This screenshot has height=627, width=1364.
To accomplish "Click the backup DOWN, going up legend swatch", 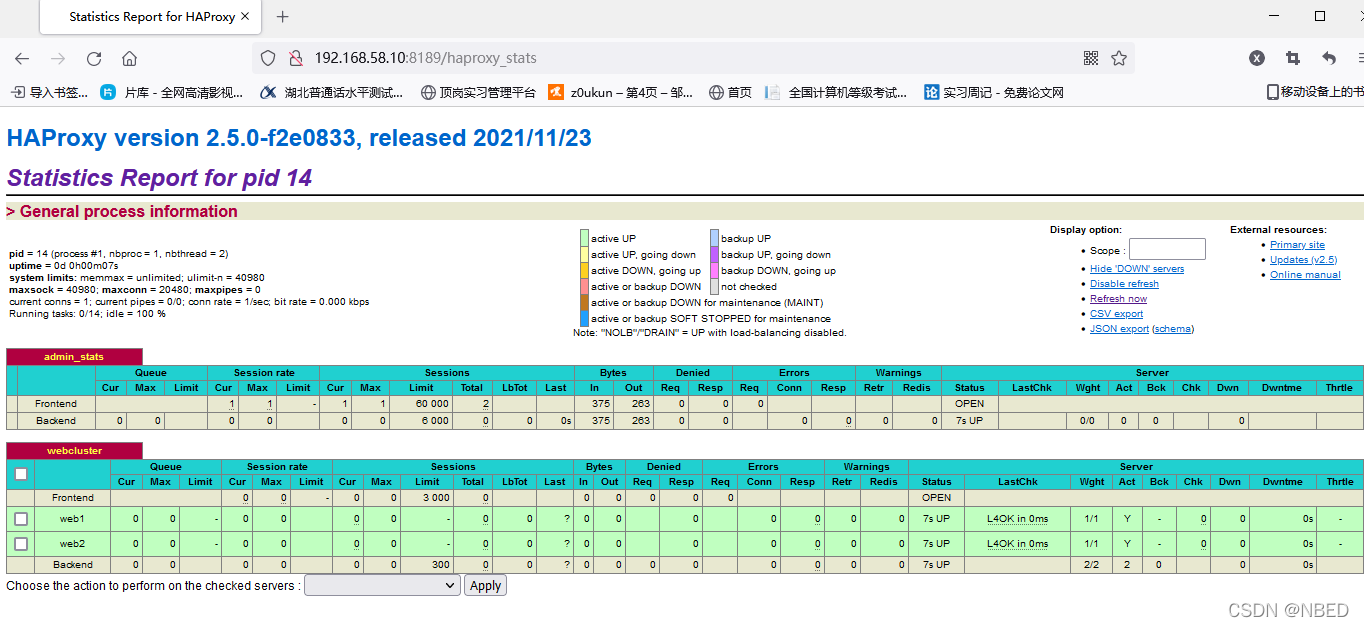I will [714, 270].
